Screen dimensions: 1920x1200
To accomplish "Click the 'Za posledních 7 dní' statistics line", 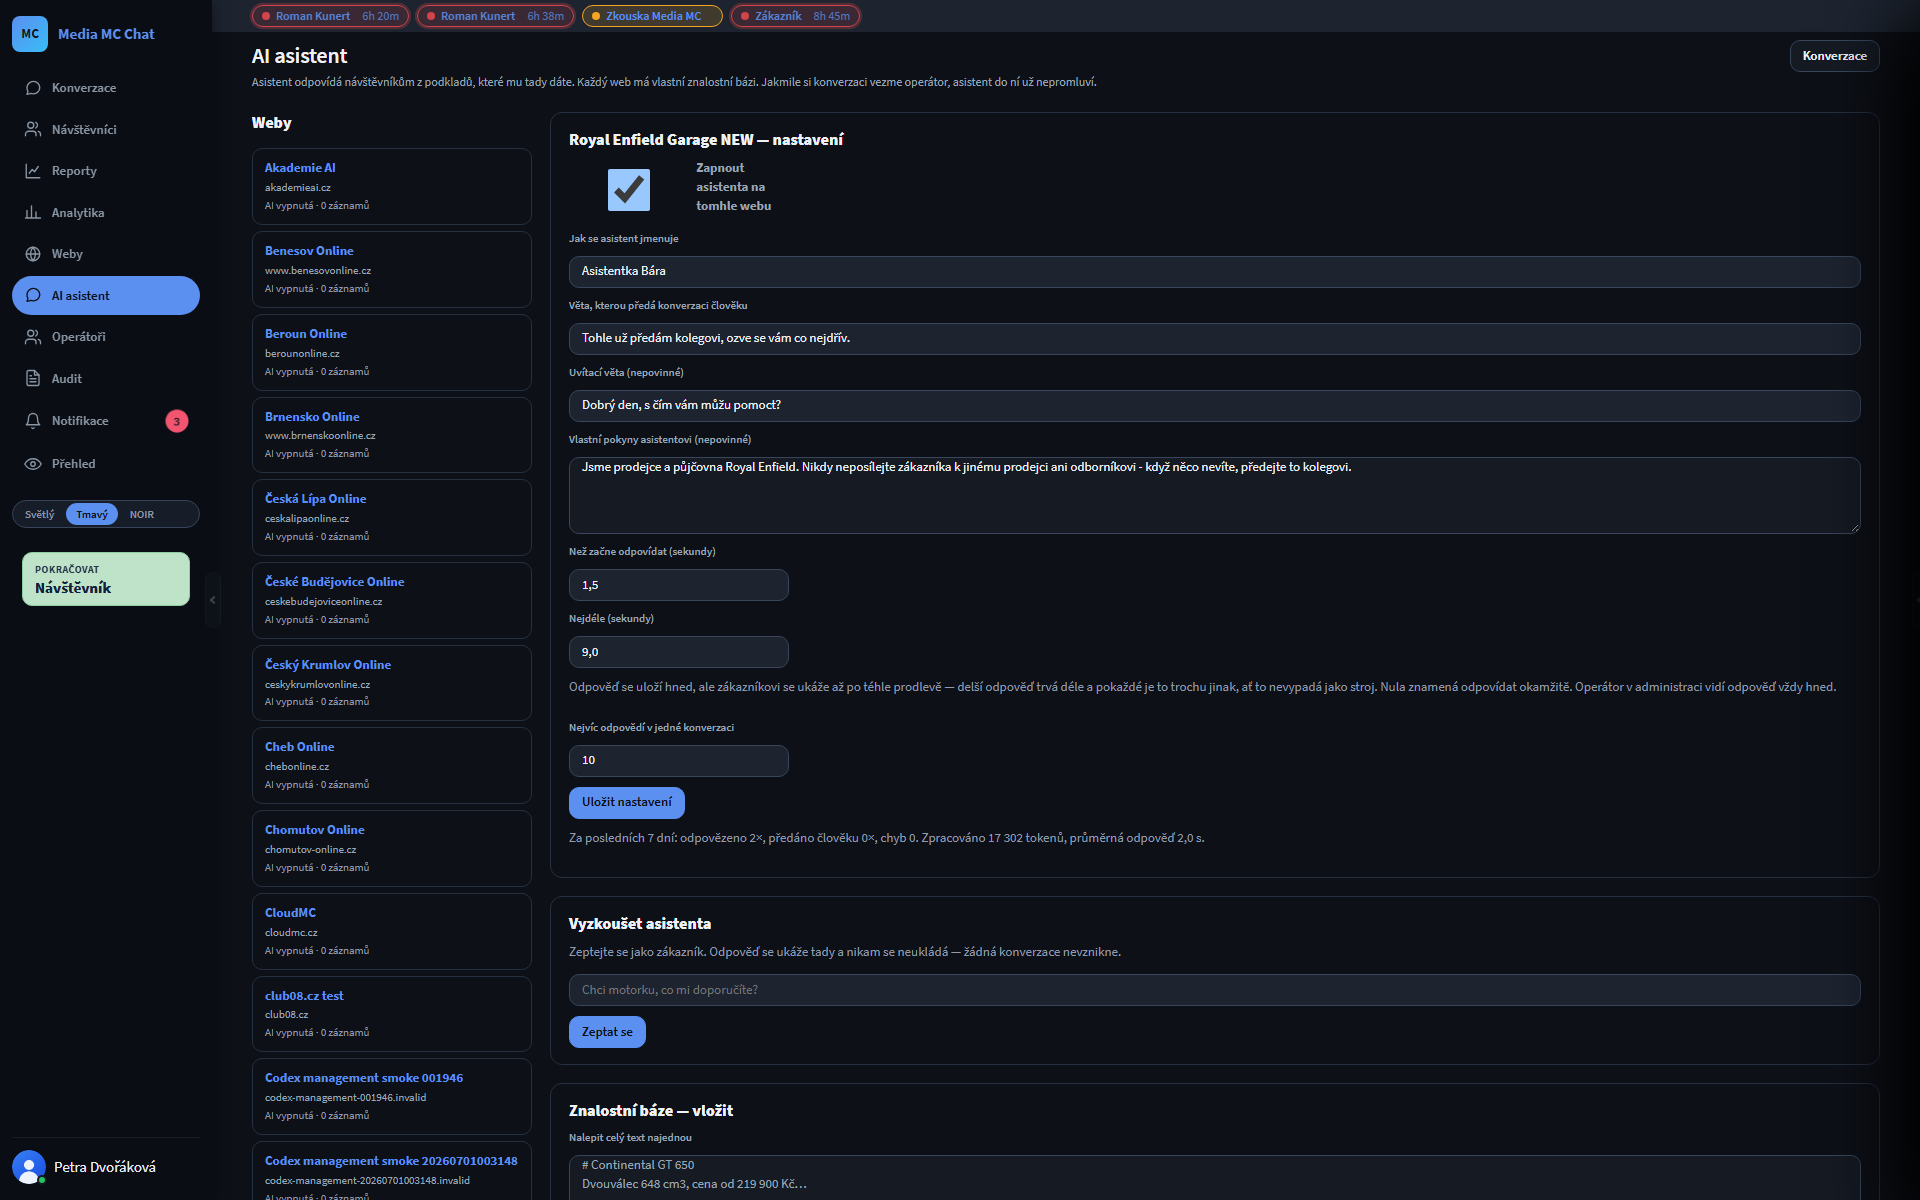I will [x=886, y=838].
